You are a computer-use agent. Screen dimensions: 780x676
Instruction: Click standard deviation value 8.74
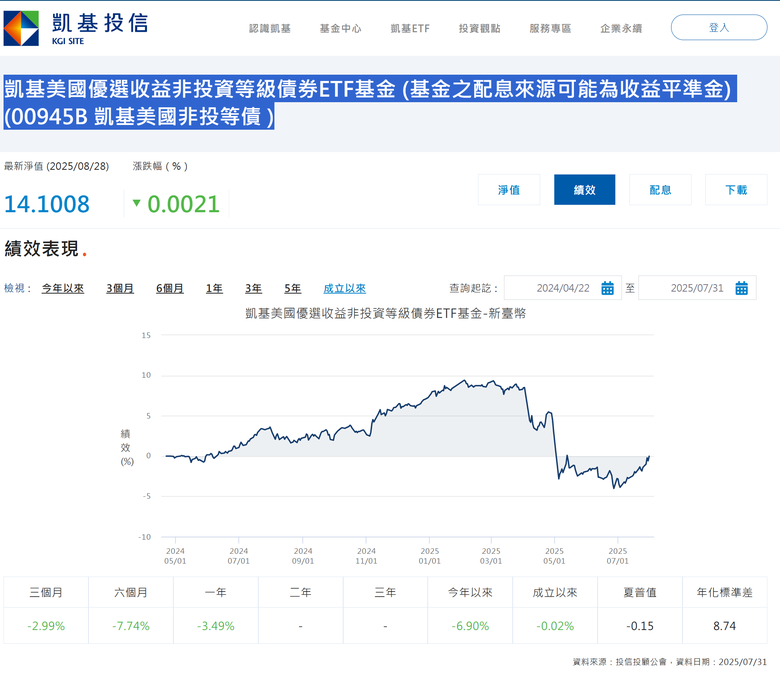click(x=725, y=626)
